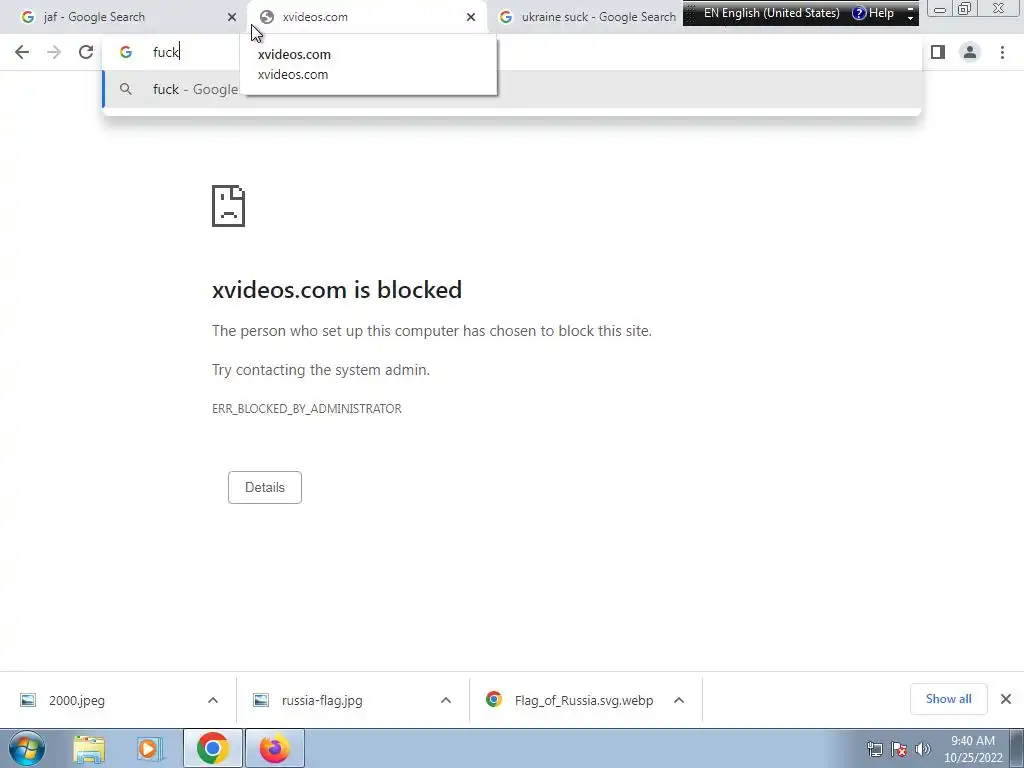Viewport: 1024px width, 768px height.
Task: Expand options for the Flag_of_Russia.svg.webp download
Action: coord(679,700)
